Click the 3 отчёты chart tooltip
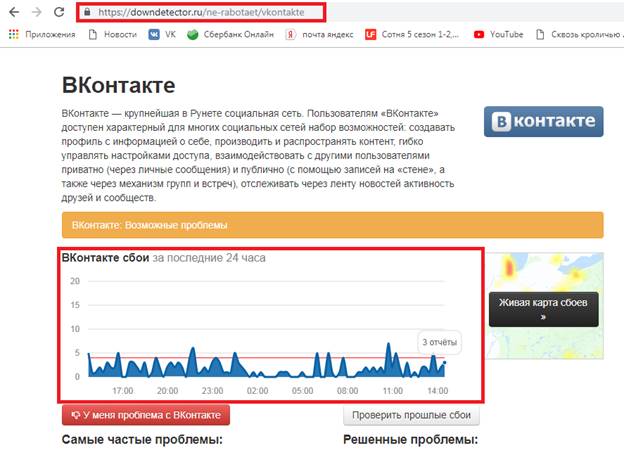Image resolution: width=624 pixels, height=455 pixels. 439,342
